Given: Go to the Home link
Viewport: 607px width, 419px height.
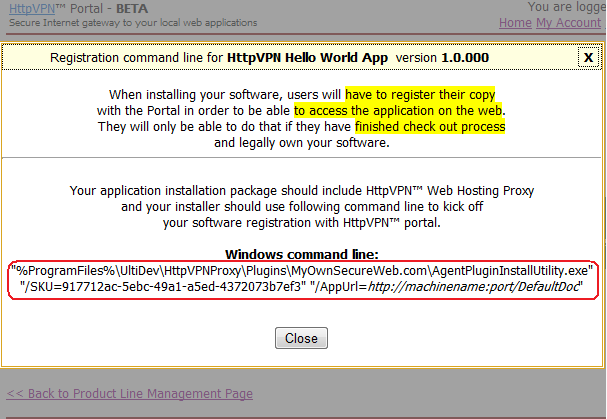Looking at the screenshot, I should click(x=515, y=22).
